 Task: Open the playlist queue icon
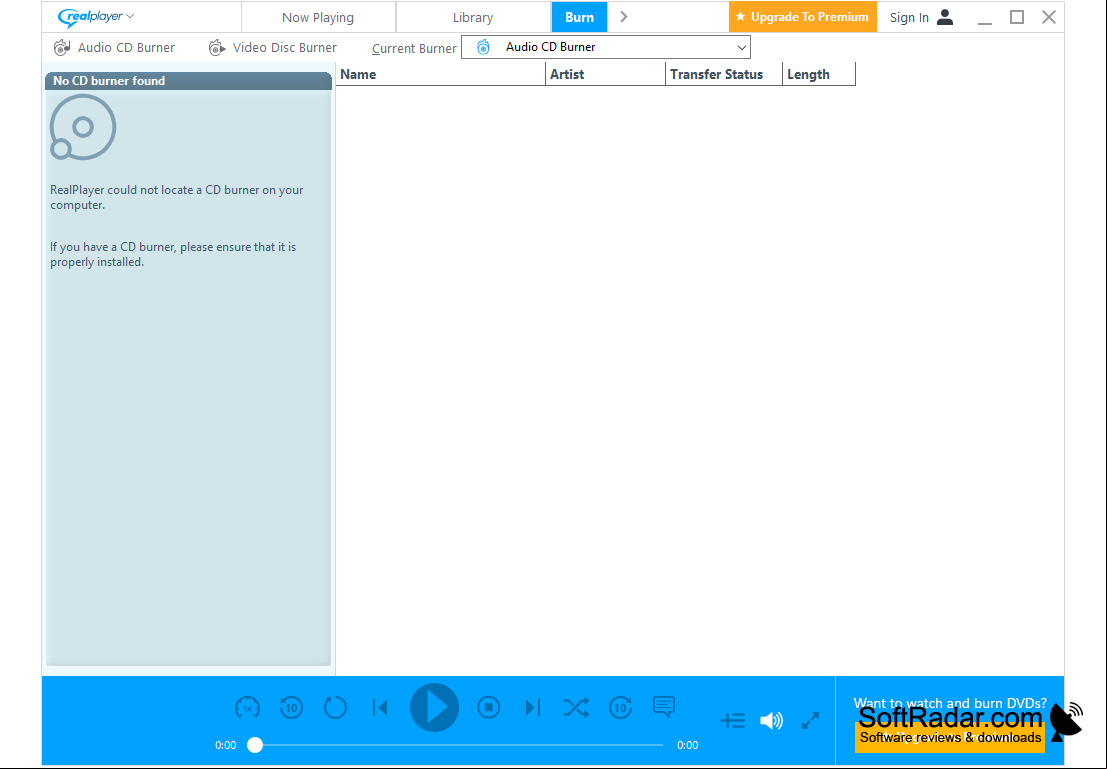pos(733,720)
